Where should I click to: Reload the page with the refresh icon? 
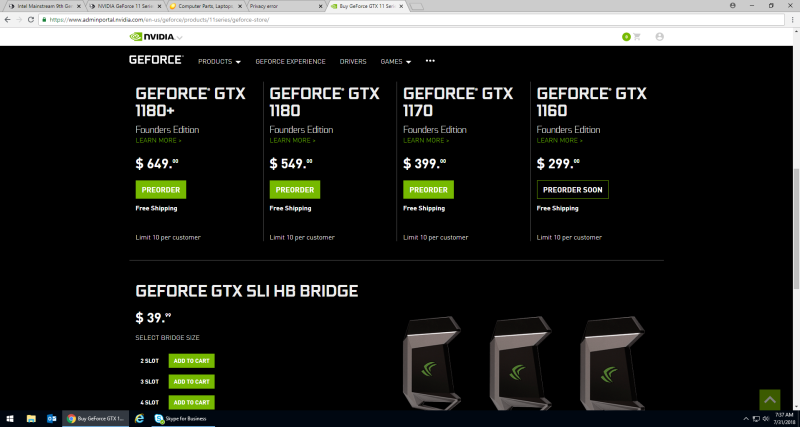[31, 20]
